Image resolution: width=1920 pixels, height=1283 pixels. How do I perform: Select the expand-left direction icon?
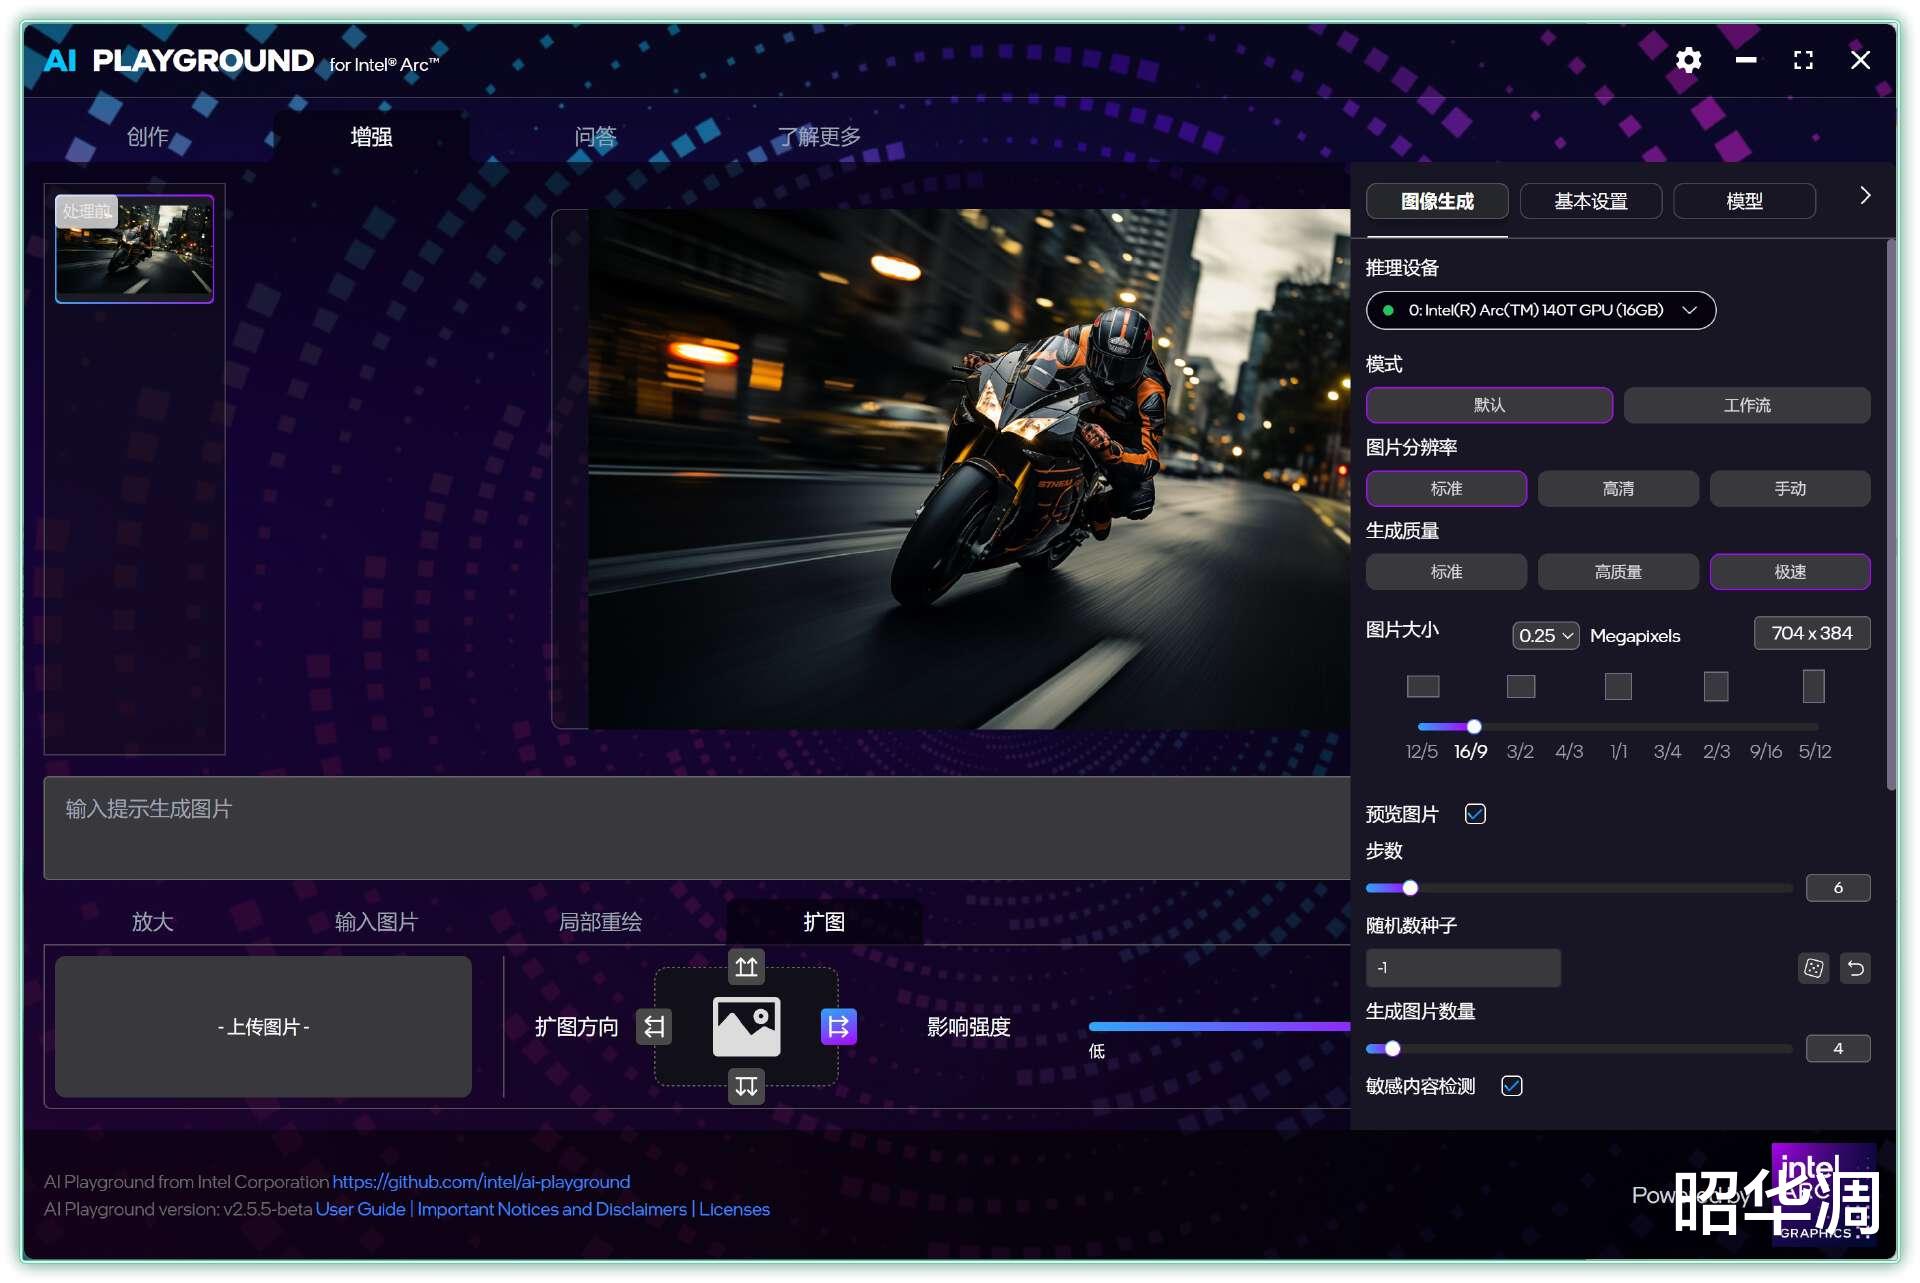pyautogui.click(x=654, y=1026)
